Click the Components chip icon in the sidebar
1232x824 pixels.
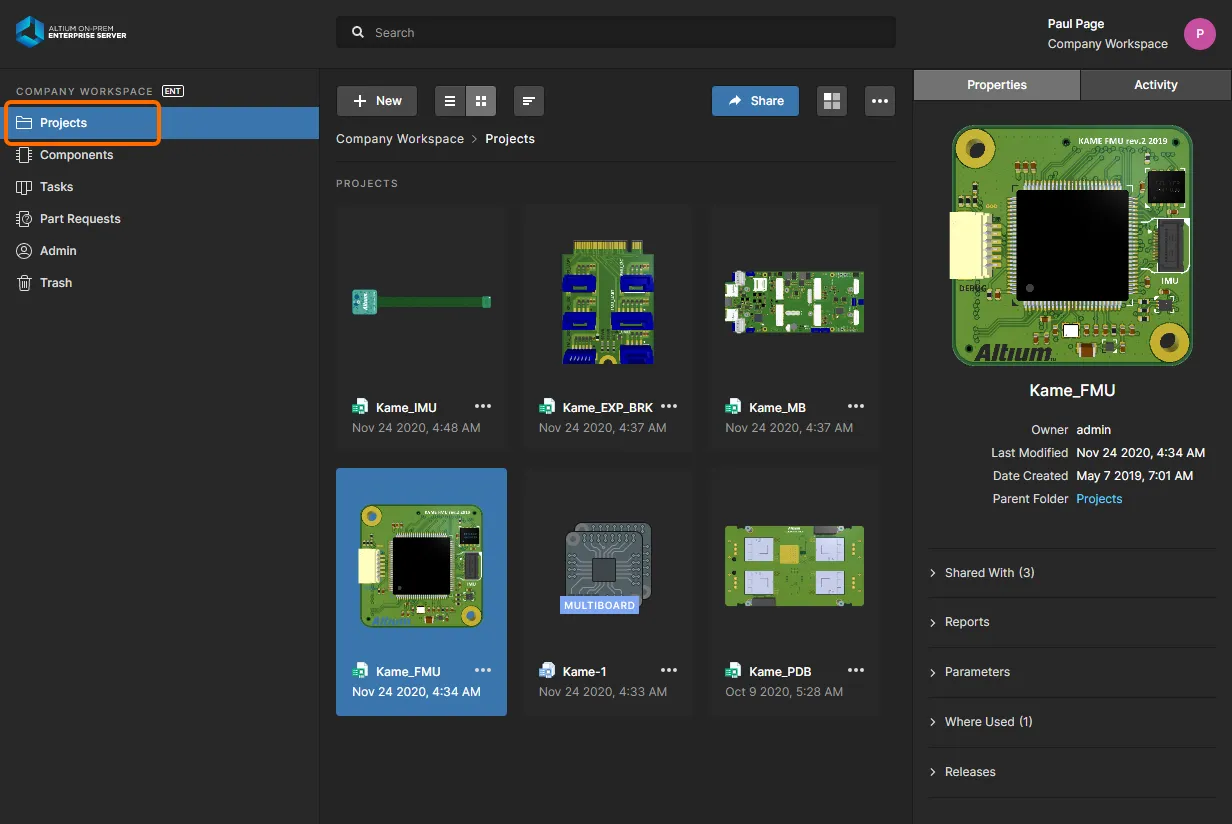24,155
